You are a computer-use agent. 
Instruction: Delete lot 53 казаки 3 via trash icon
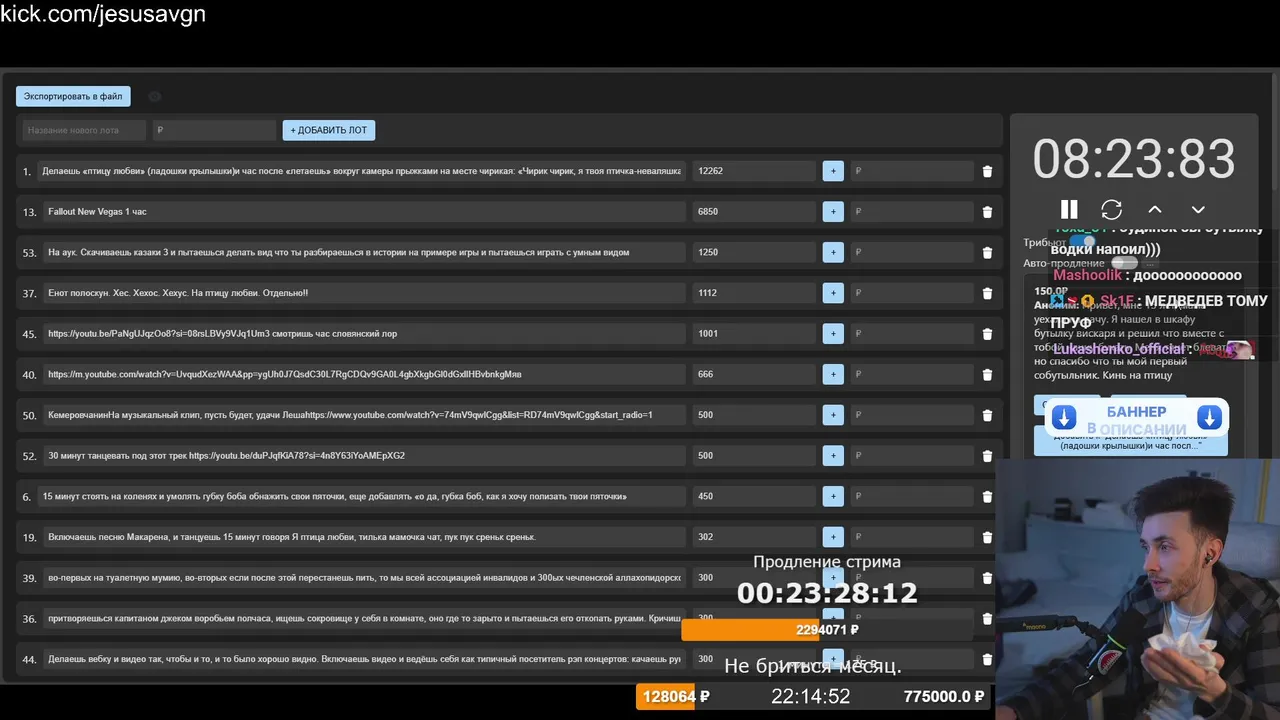987,252
